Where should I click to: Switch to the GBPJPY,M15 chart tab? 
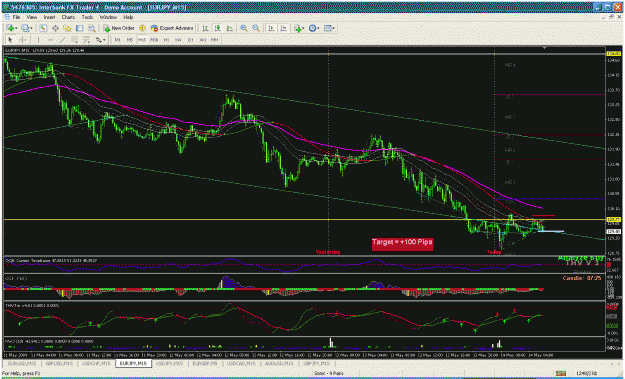316,363
